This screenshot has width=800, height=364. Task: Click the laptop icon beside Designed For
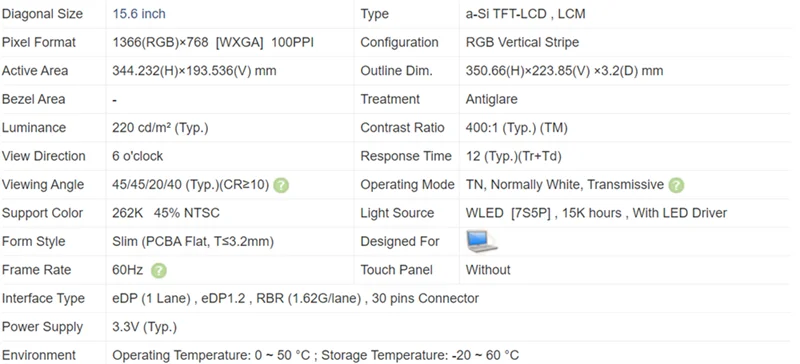pos(482,241)
